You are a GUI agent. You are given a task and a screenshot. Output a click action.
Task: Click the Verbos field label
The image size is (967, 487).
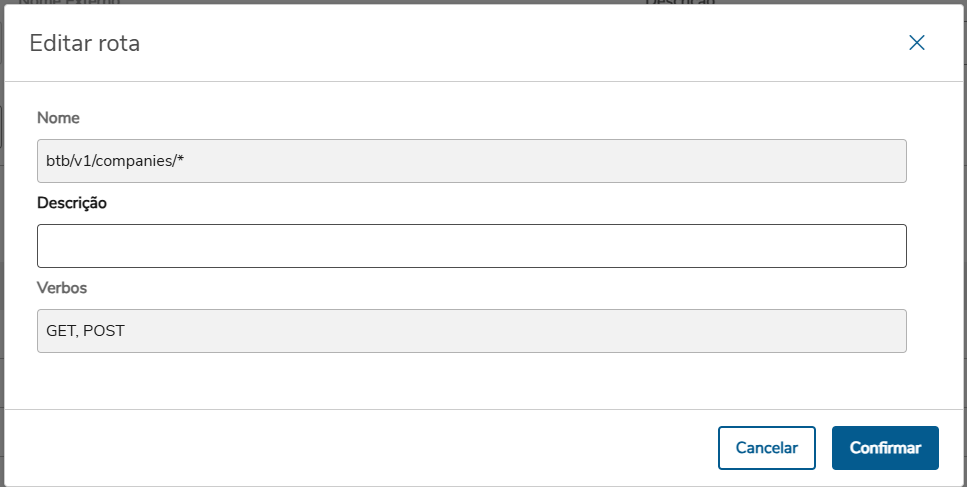[62, 288]
